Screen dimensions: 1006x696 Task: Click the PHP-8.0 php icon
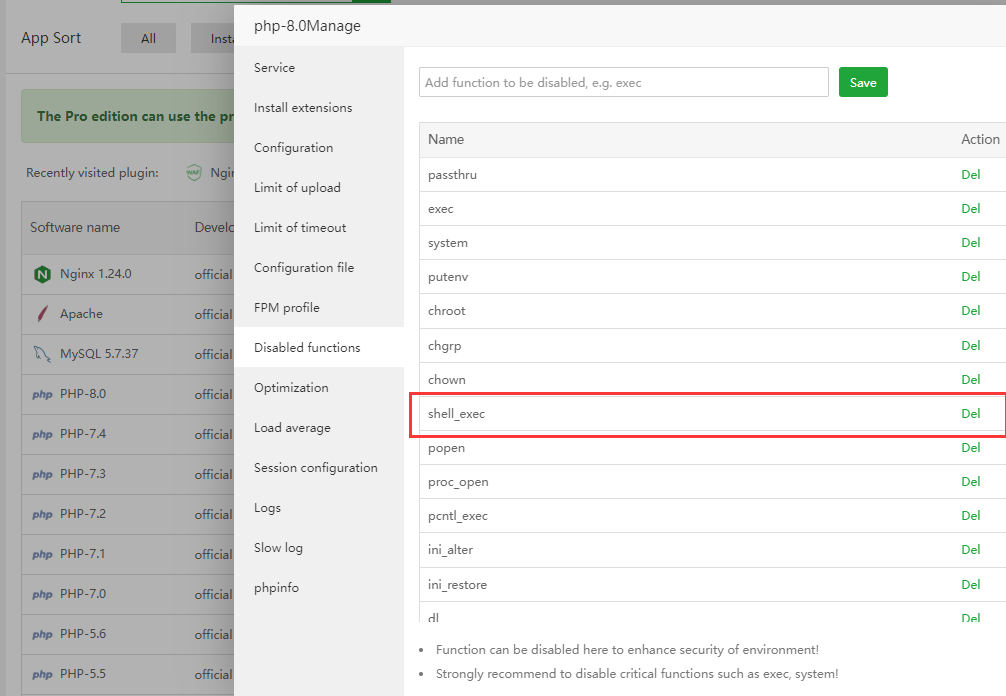(42, 394)
